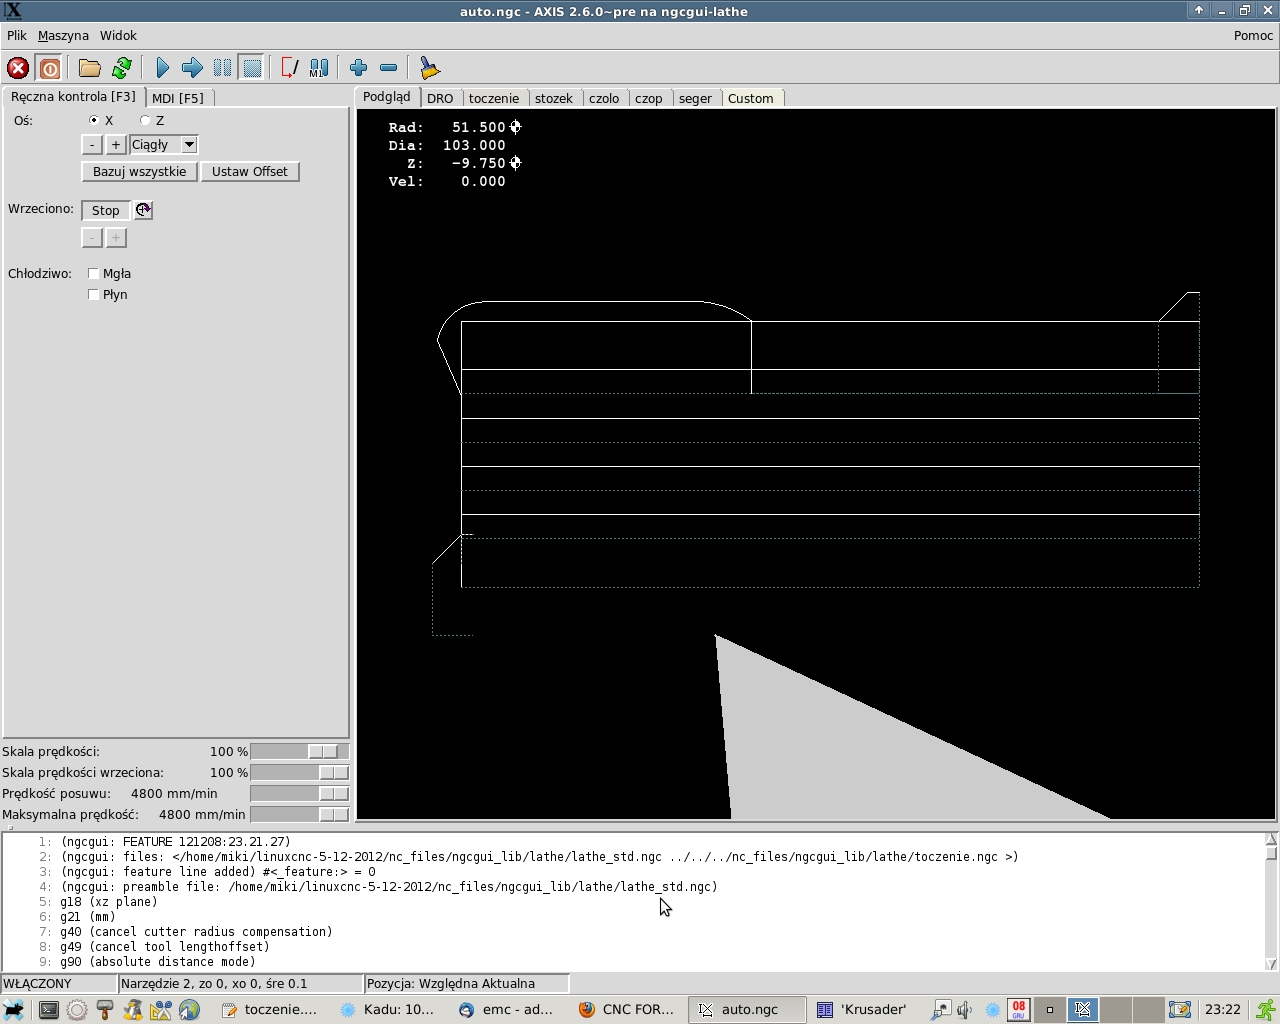Image resolution: width=1280 pixels, height=1024 pixels.
Task: Open the czop tab
Action: pyautogui.click(x=649, y=98)
